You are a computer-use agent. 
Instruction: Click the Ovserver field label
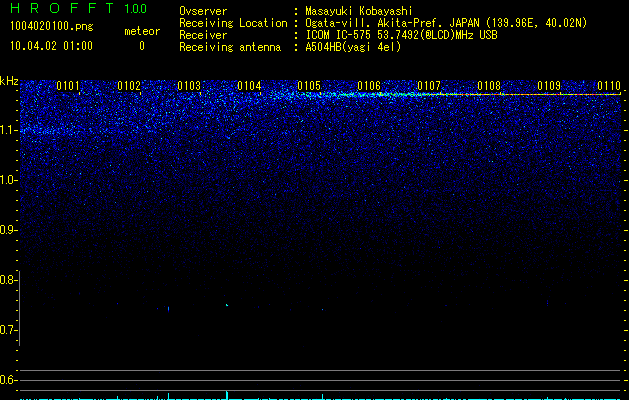[x=203, y=11]
